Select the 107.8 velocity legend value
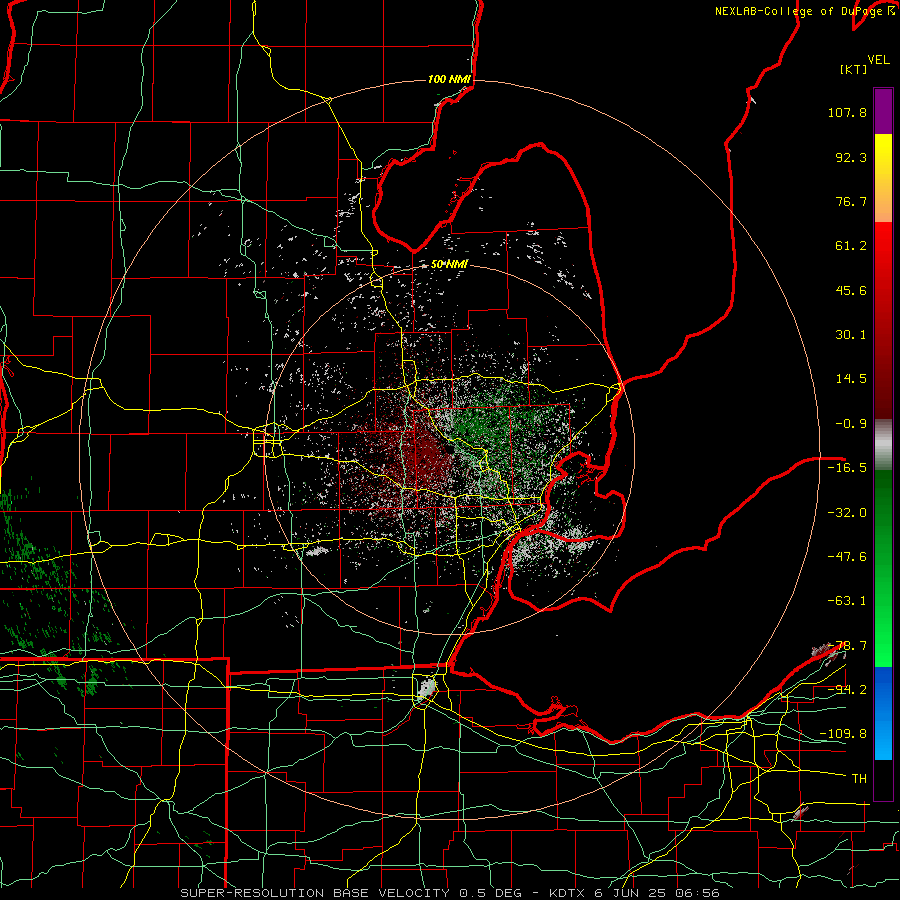This screenshot has height=900, width=900. click(847, 112)
